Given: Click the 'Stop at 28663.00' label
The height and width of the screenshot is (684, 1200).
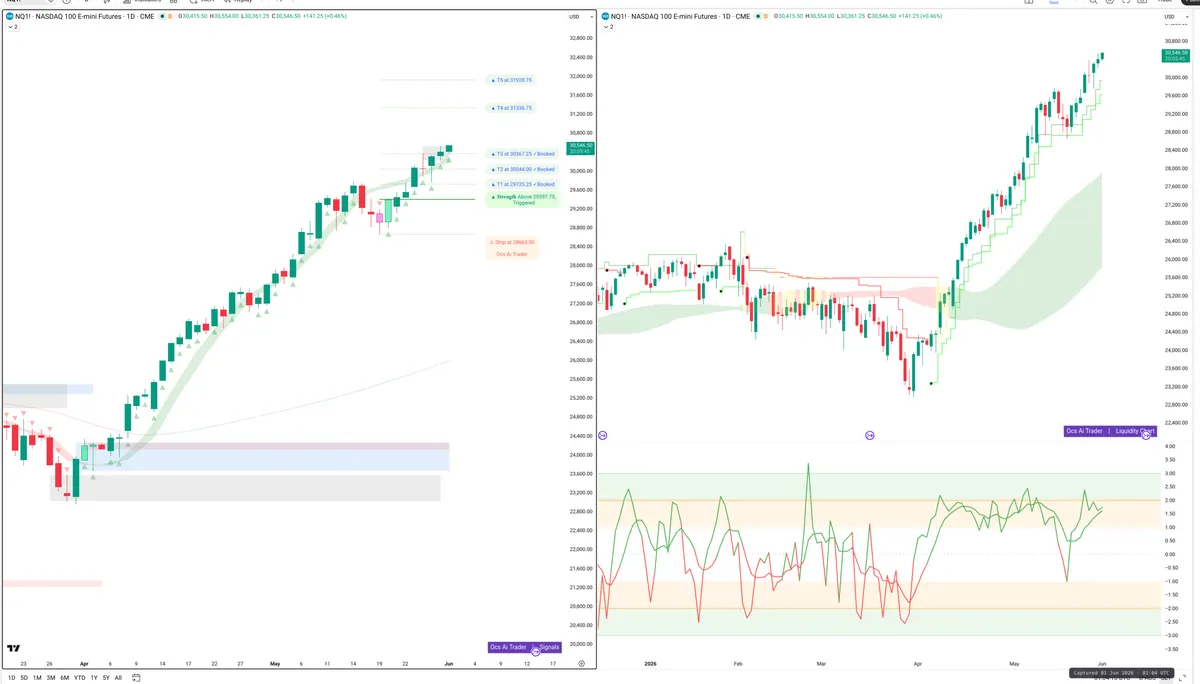Looking at the screenshot, I should pos(514,242).
